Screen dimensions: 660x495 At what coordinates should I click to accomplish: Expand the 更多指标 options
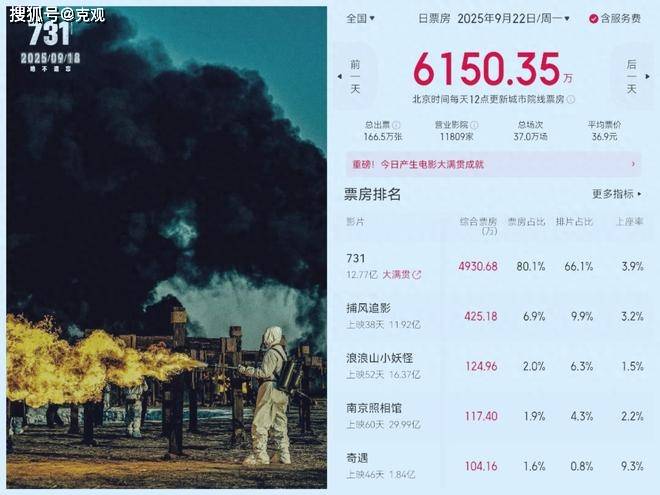617,194
